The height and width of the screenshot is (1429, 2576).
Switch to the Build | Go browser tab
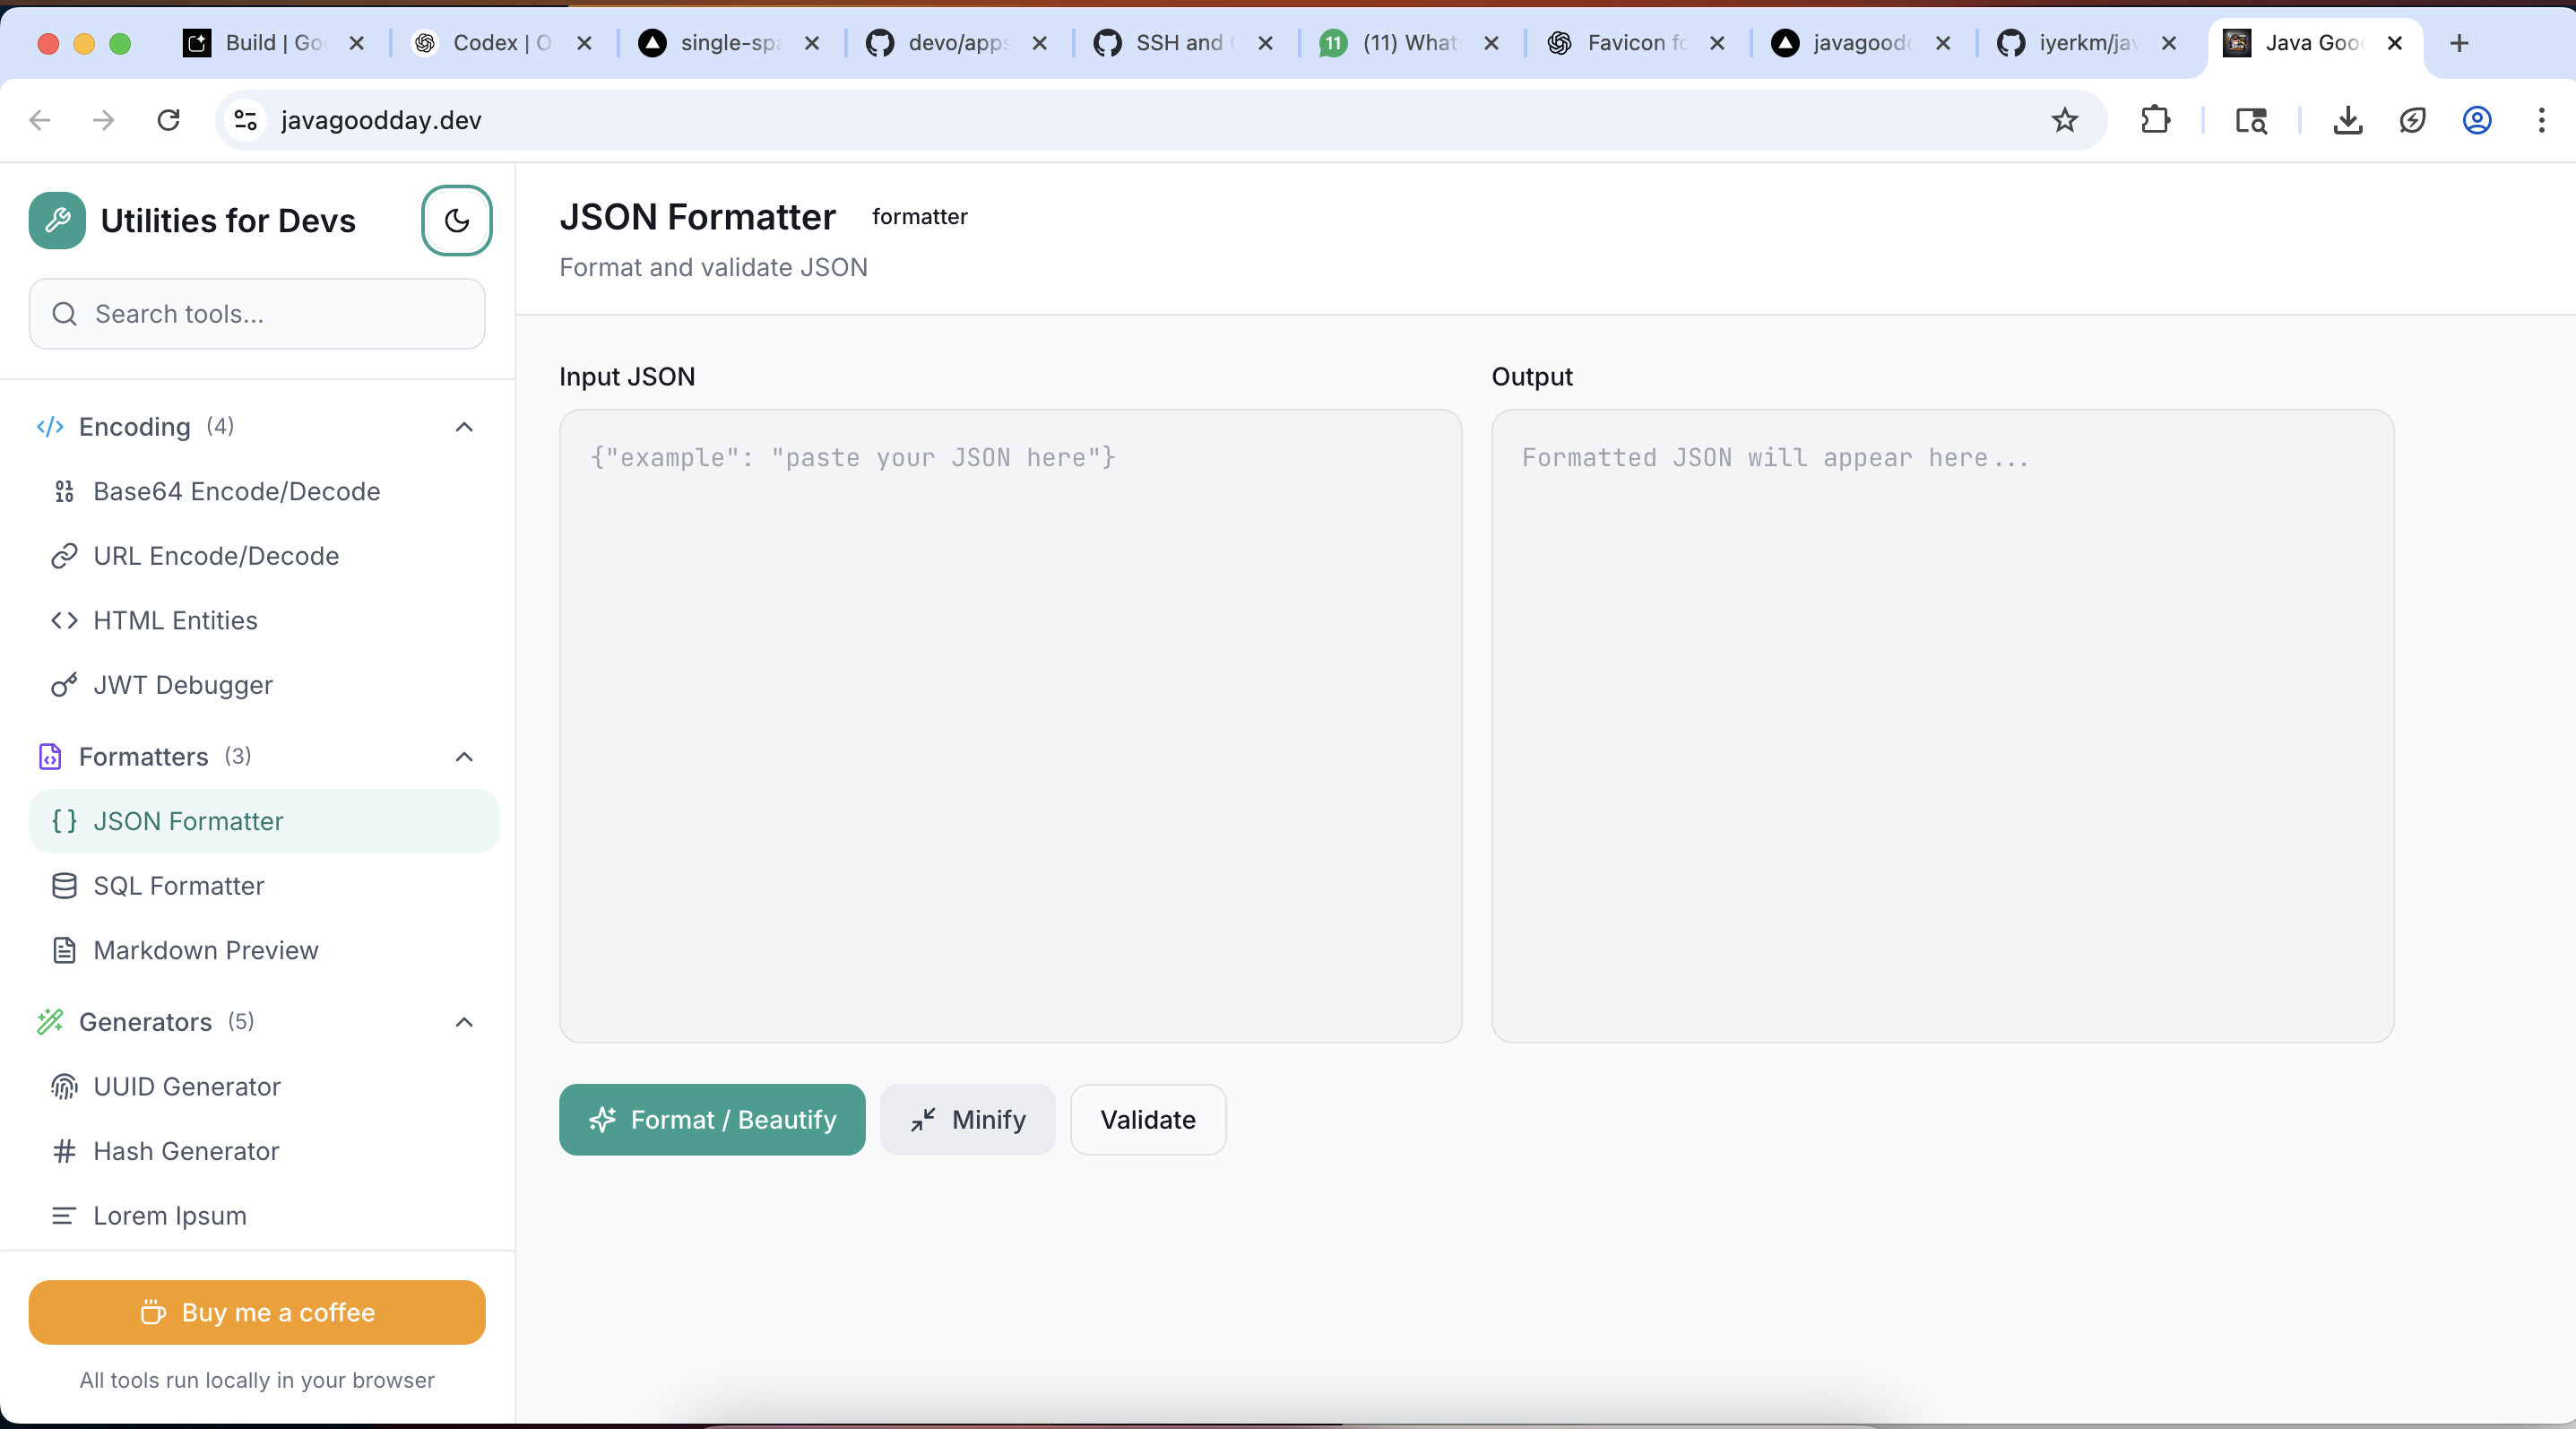click(x=274, y=43)
